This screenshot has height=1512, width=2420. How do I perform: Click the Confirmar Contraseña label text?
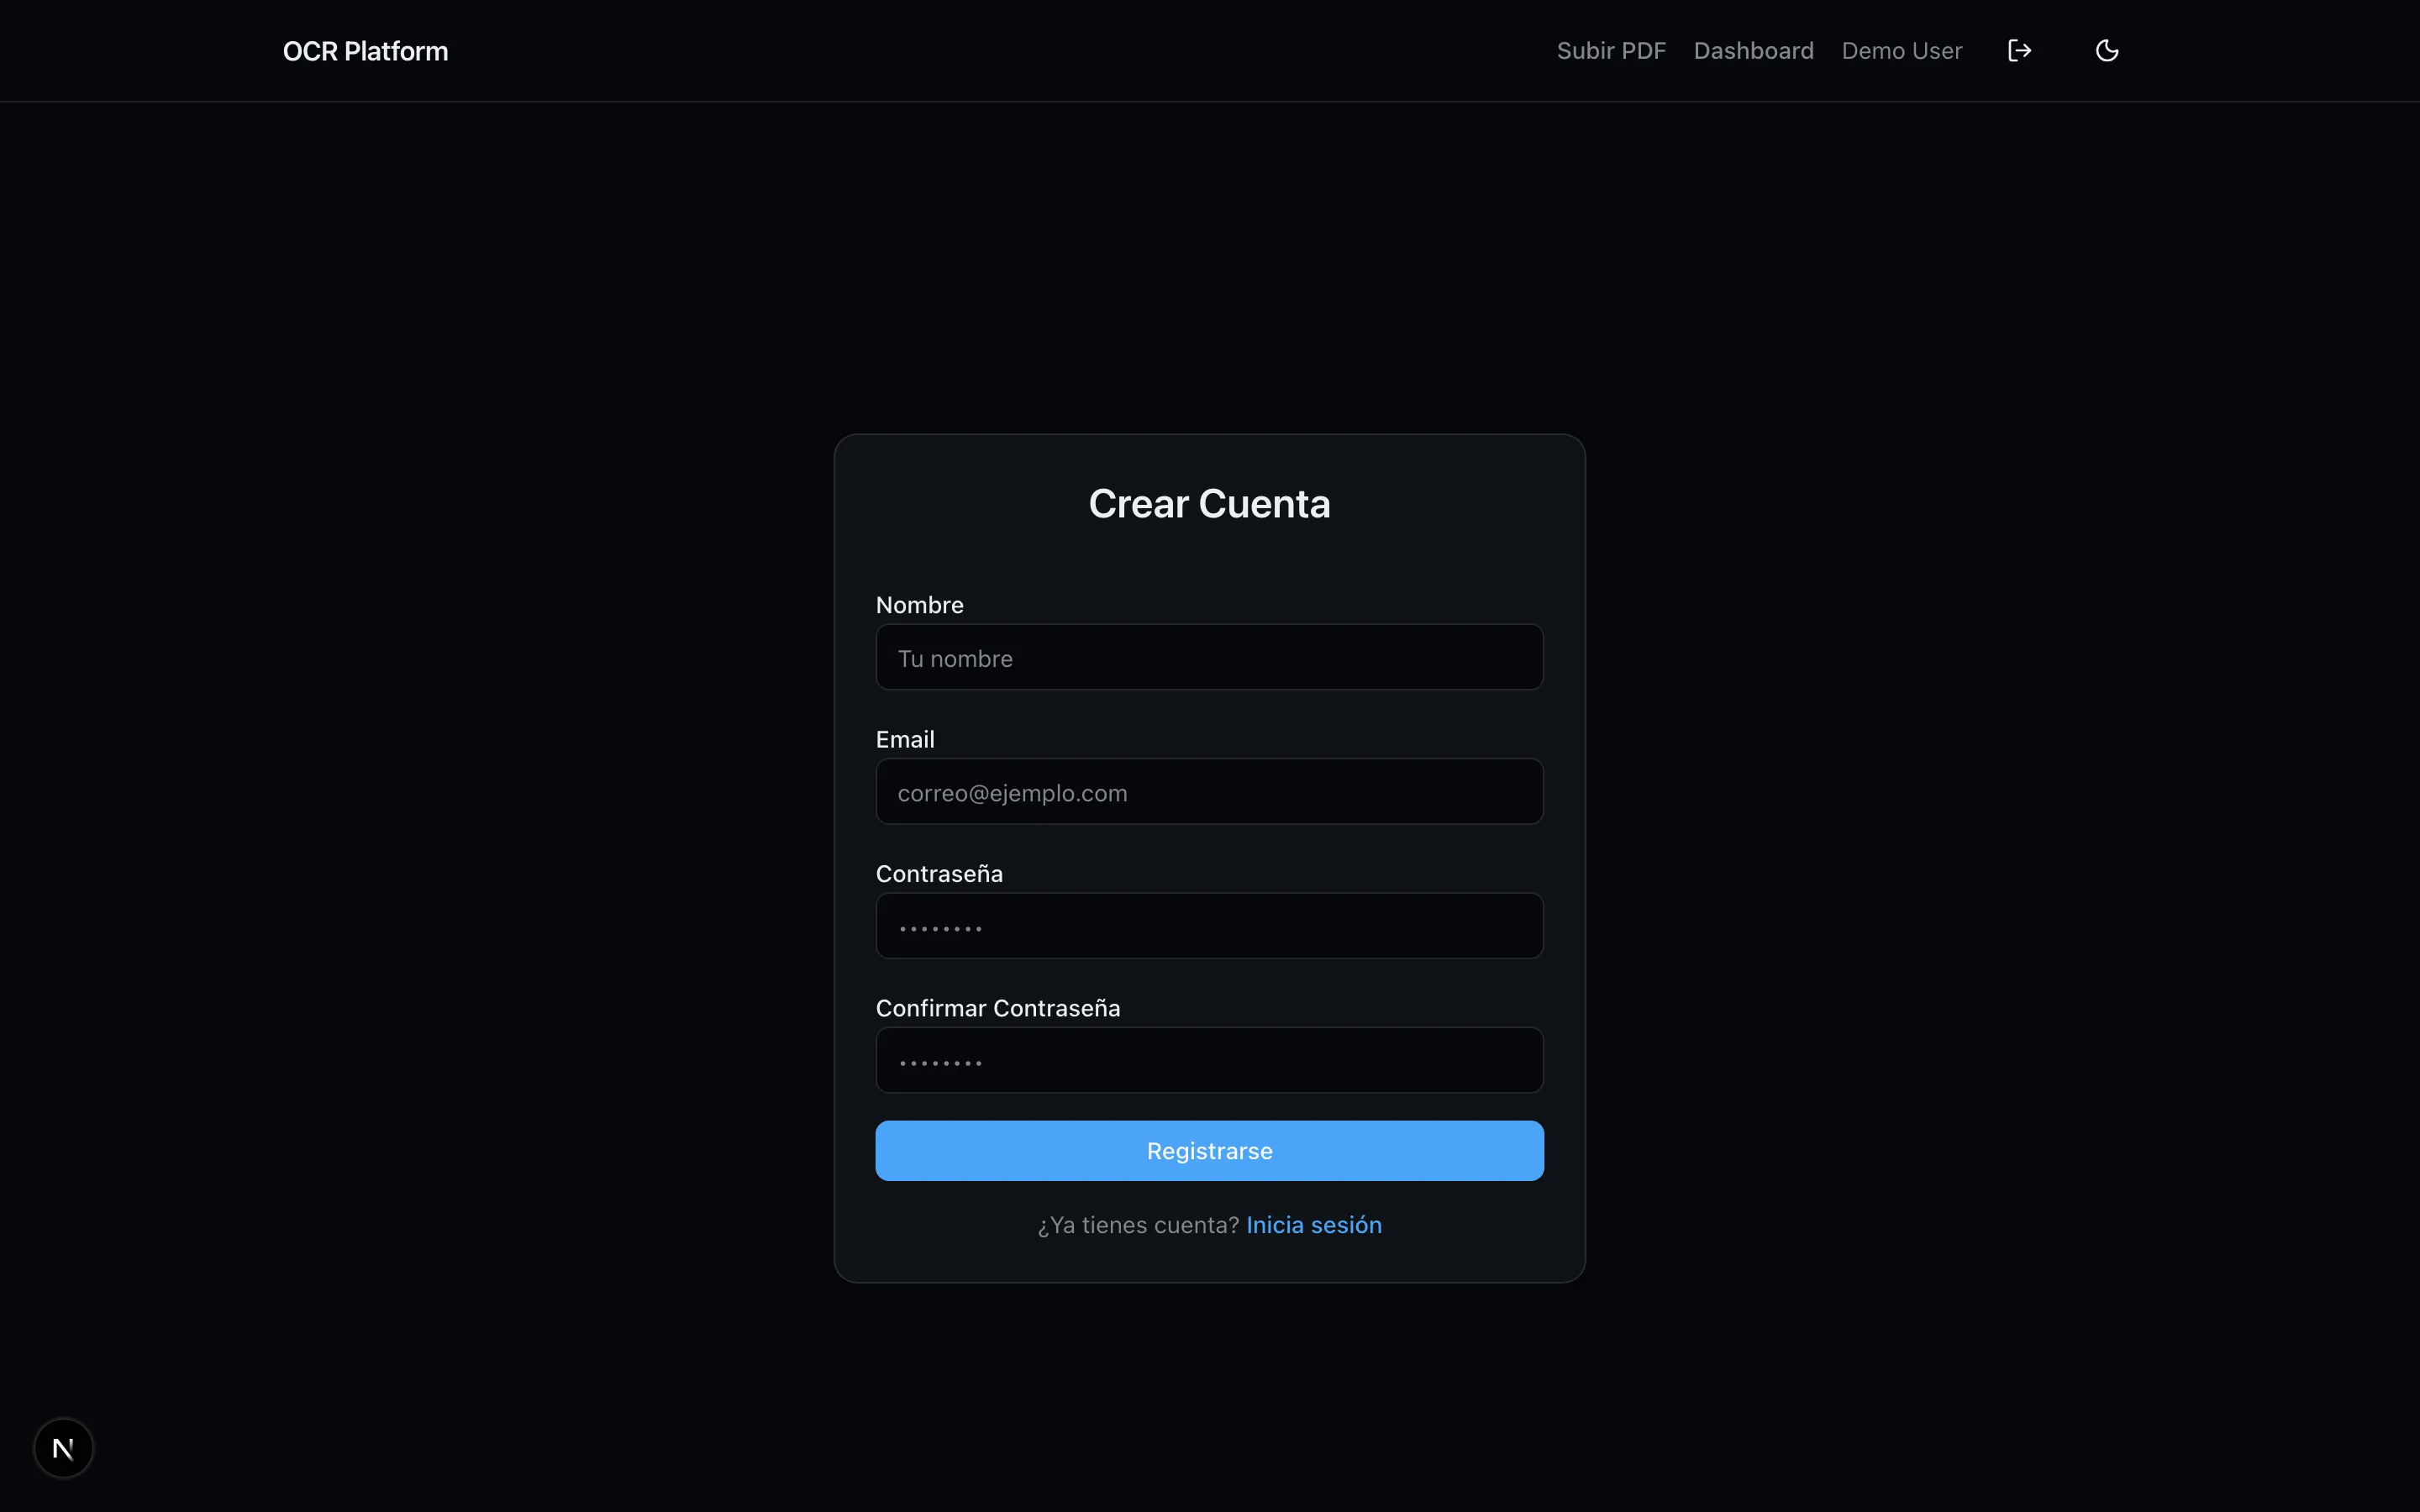[x=997, y=1008]
